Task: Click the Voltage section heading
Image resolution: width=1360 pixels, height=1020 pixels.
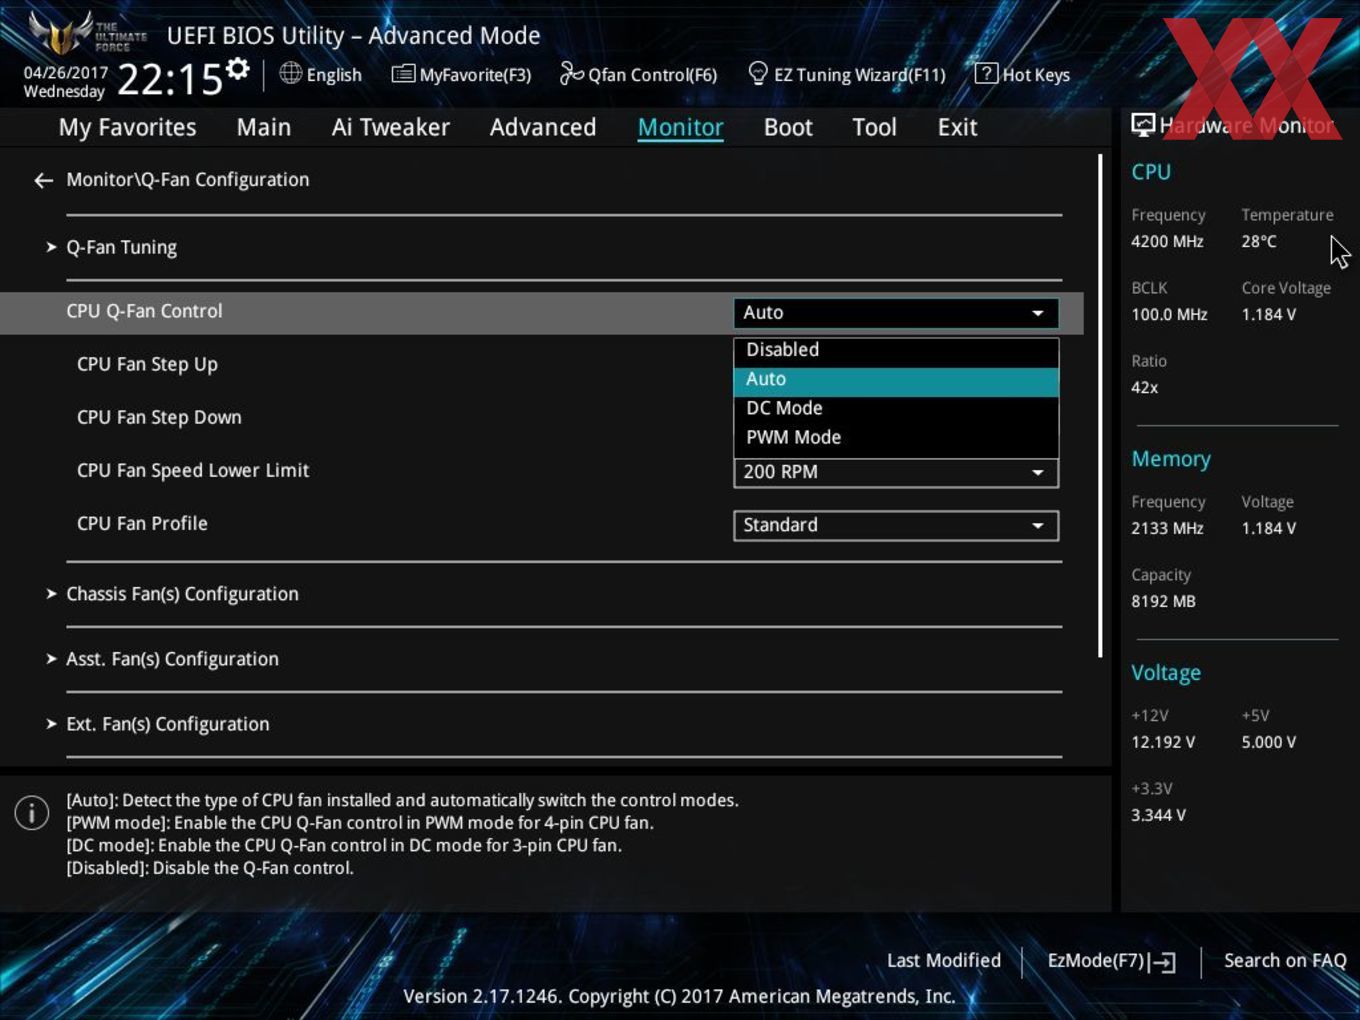Action: pos(1166,673)
